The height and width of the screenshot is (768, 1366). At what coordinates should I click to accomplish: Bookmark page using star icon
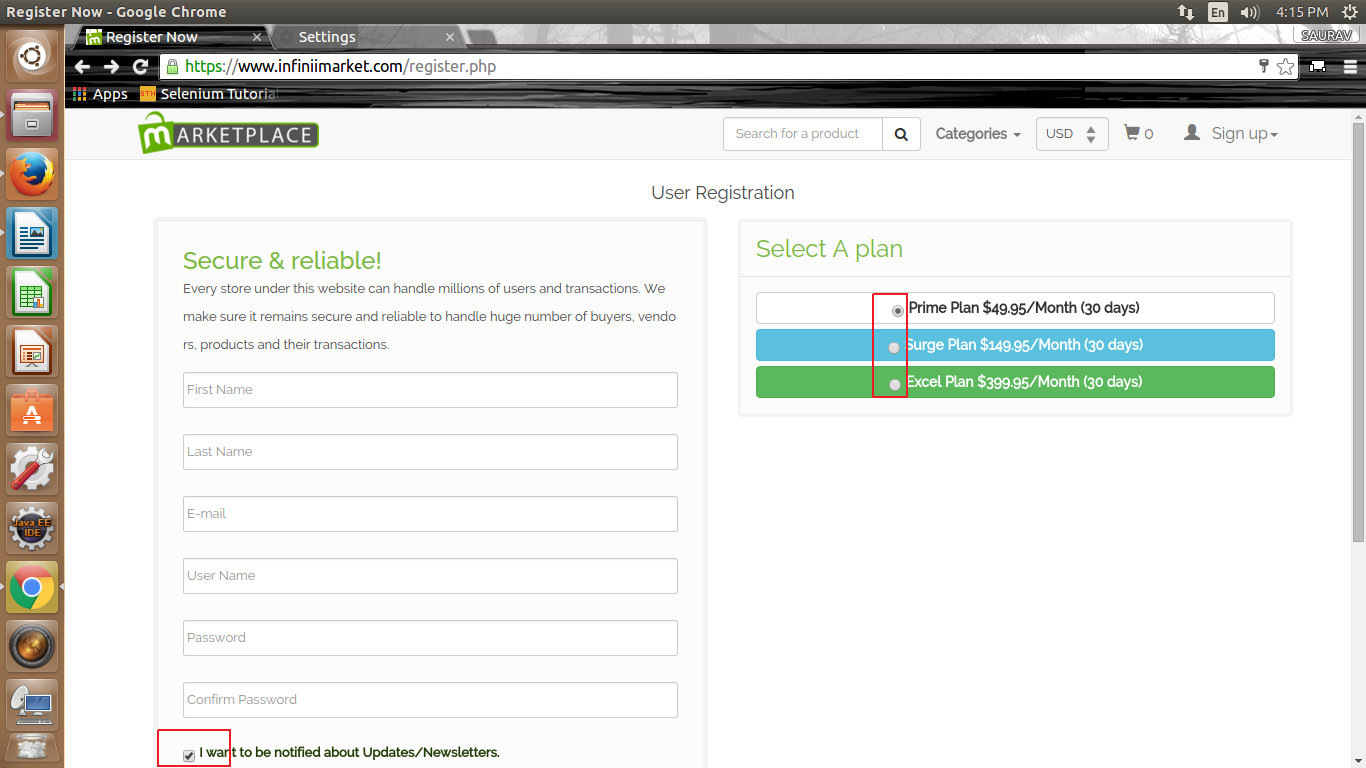click(1285, 67)
